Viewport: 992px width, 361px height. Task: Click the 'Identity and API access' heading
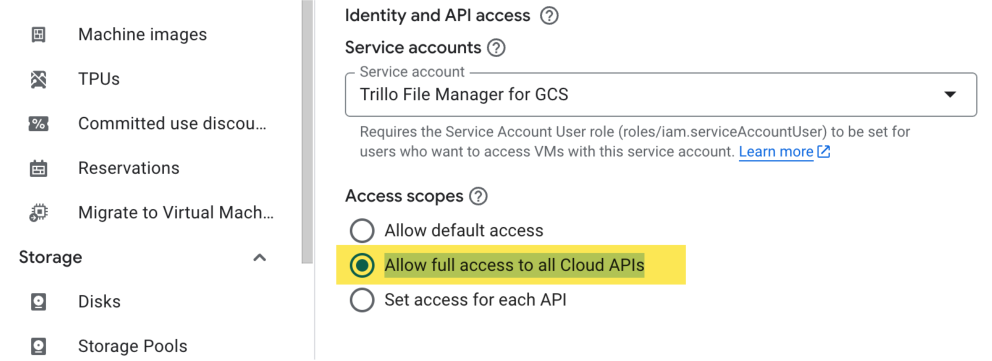click(437, 16)
